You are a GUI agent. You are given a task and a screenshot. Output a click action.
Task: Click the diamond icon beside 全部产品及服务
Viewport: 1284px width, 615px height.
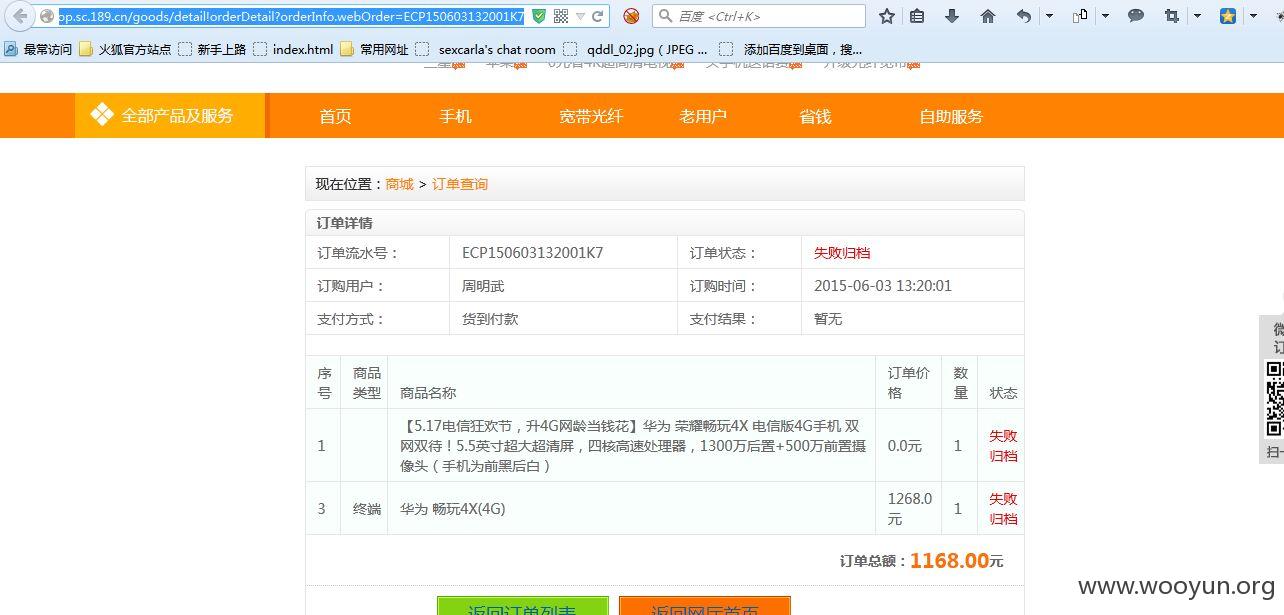pos(102,115)
